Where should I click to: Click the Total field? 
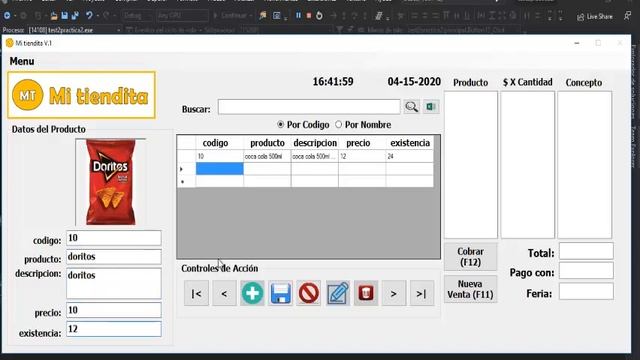586,251
